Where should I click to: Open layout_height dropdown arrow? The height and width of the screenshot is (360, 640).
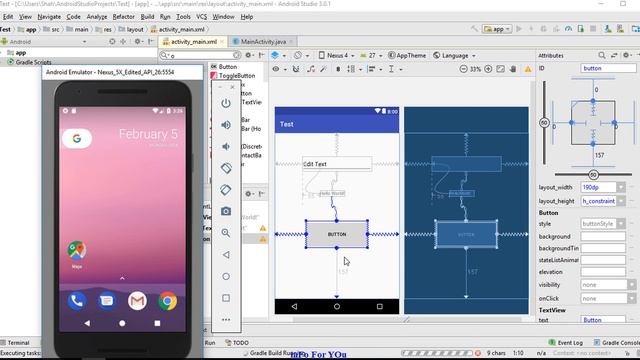pos(621,201)
